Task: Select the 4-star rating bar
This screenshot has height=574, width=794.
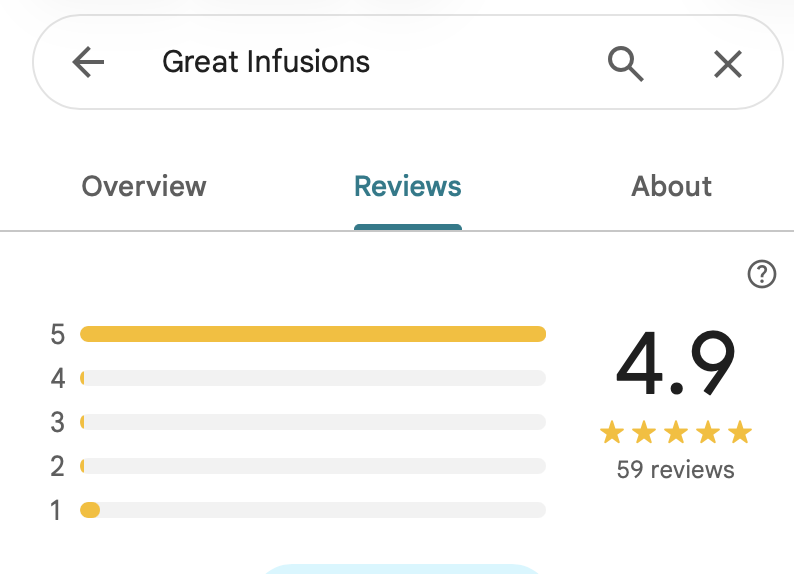Action: click(x=313, y=378)
